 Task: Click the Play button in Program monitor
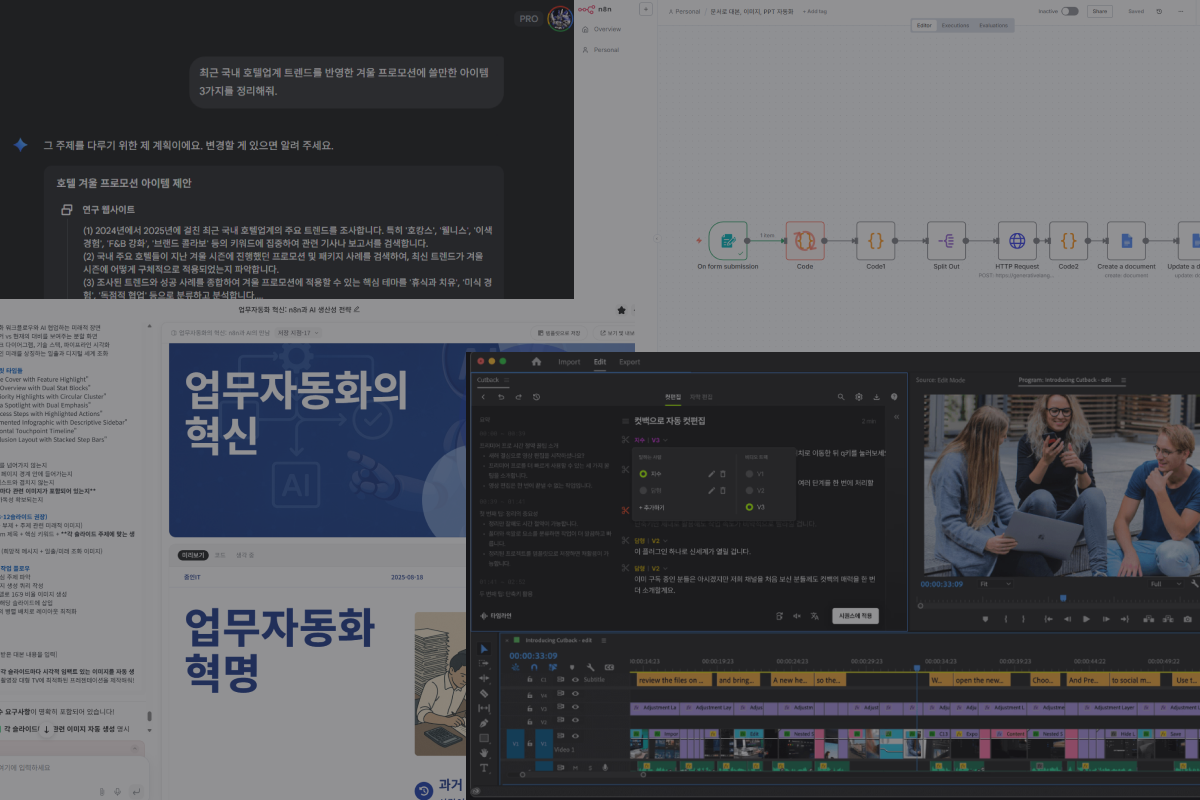(1086, 619)
